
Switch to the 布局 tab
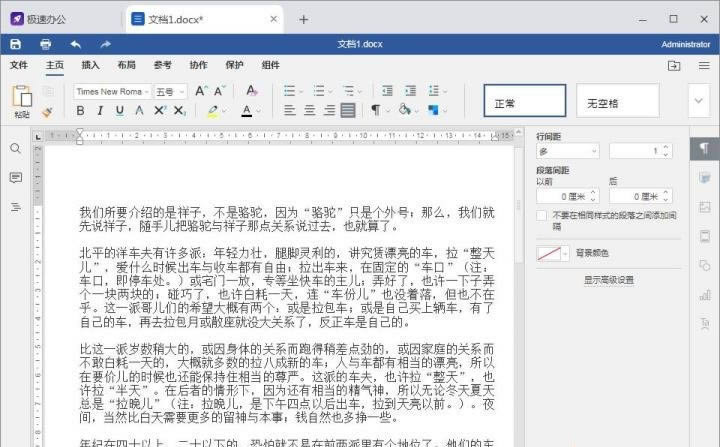[x=126, y=65]
